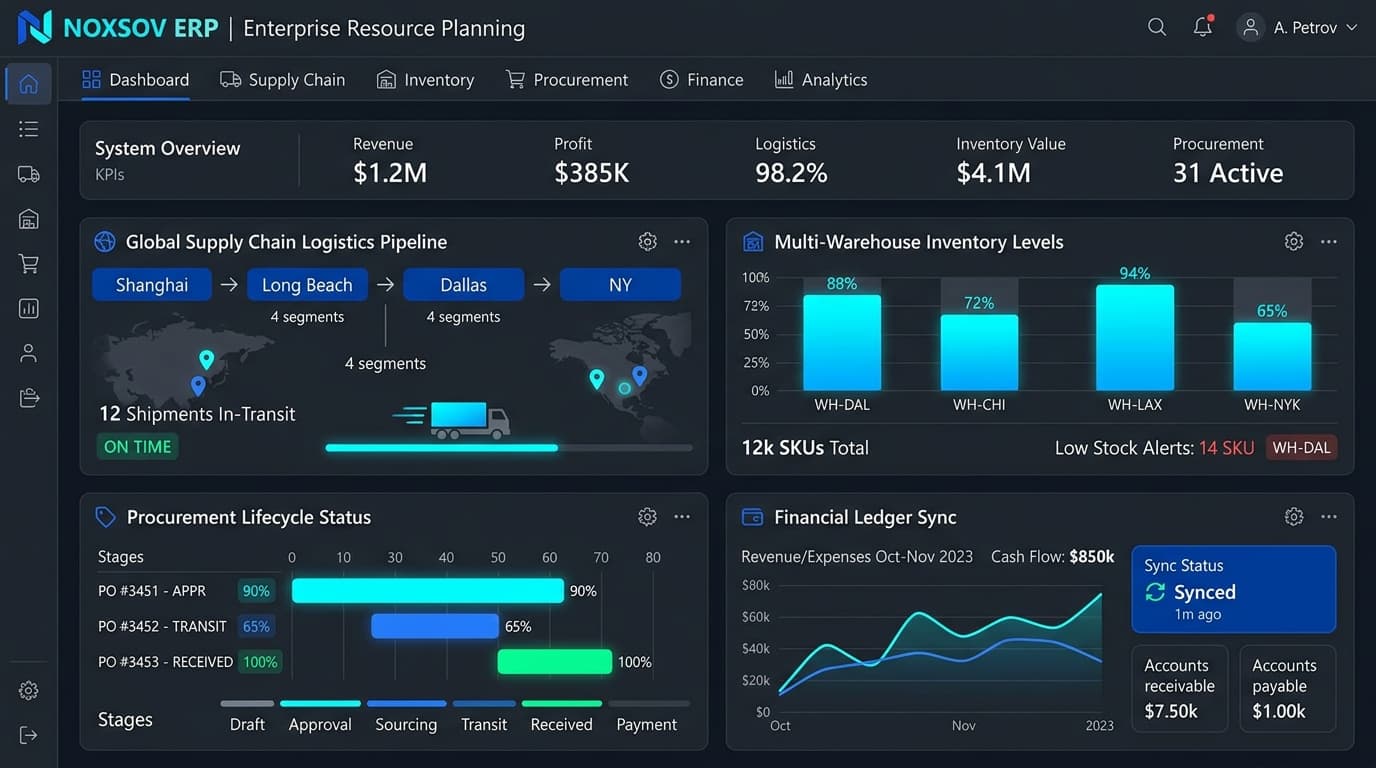Image resolution: width=1376 pixels, height=768 pixels.
Task: Open Procurement Lifecycle more options menu
Action: click(682, 517)
